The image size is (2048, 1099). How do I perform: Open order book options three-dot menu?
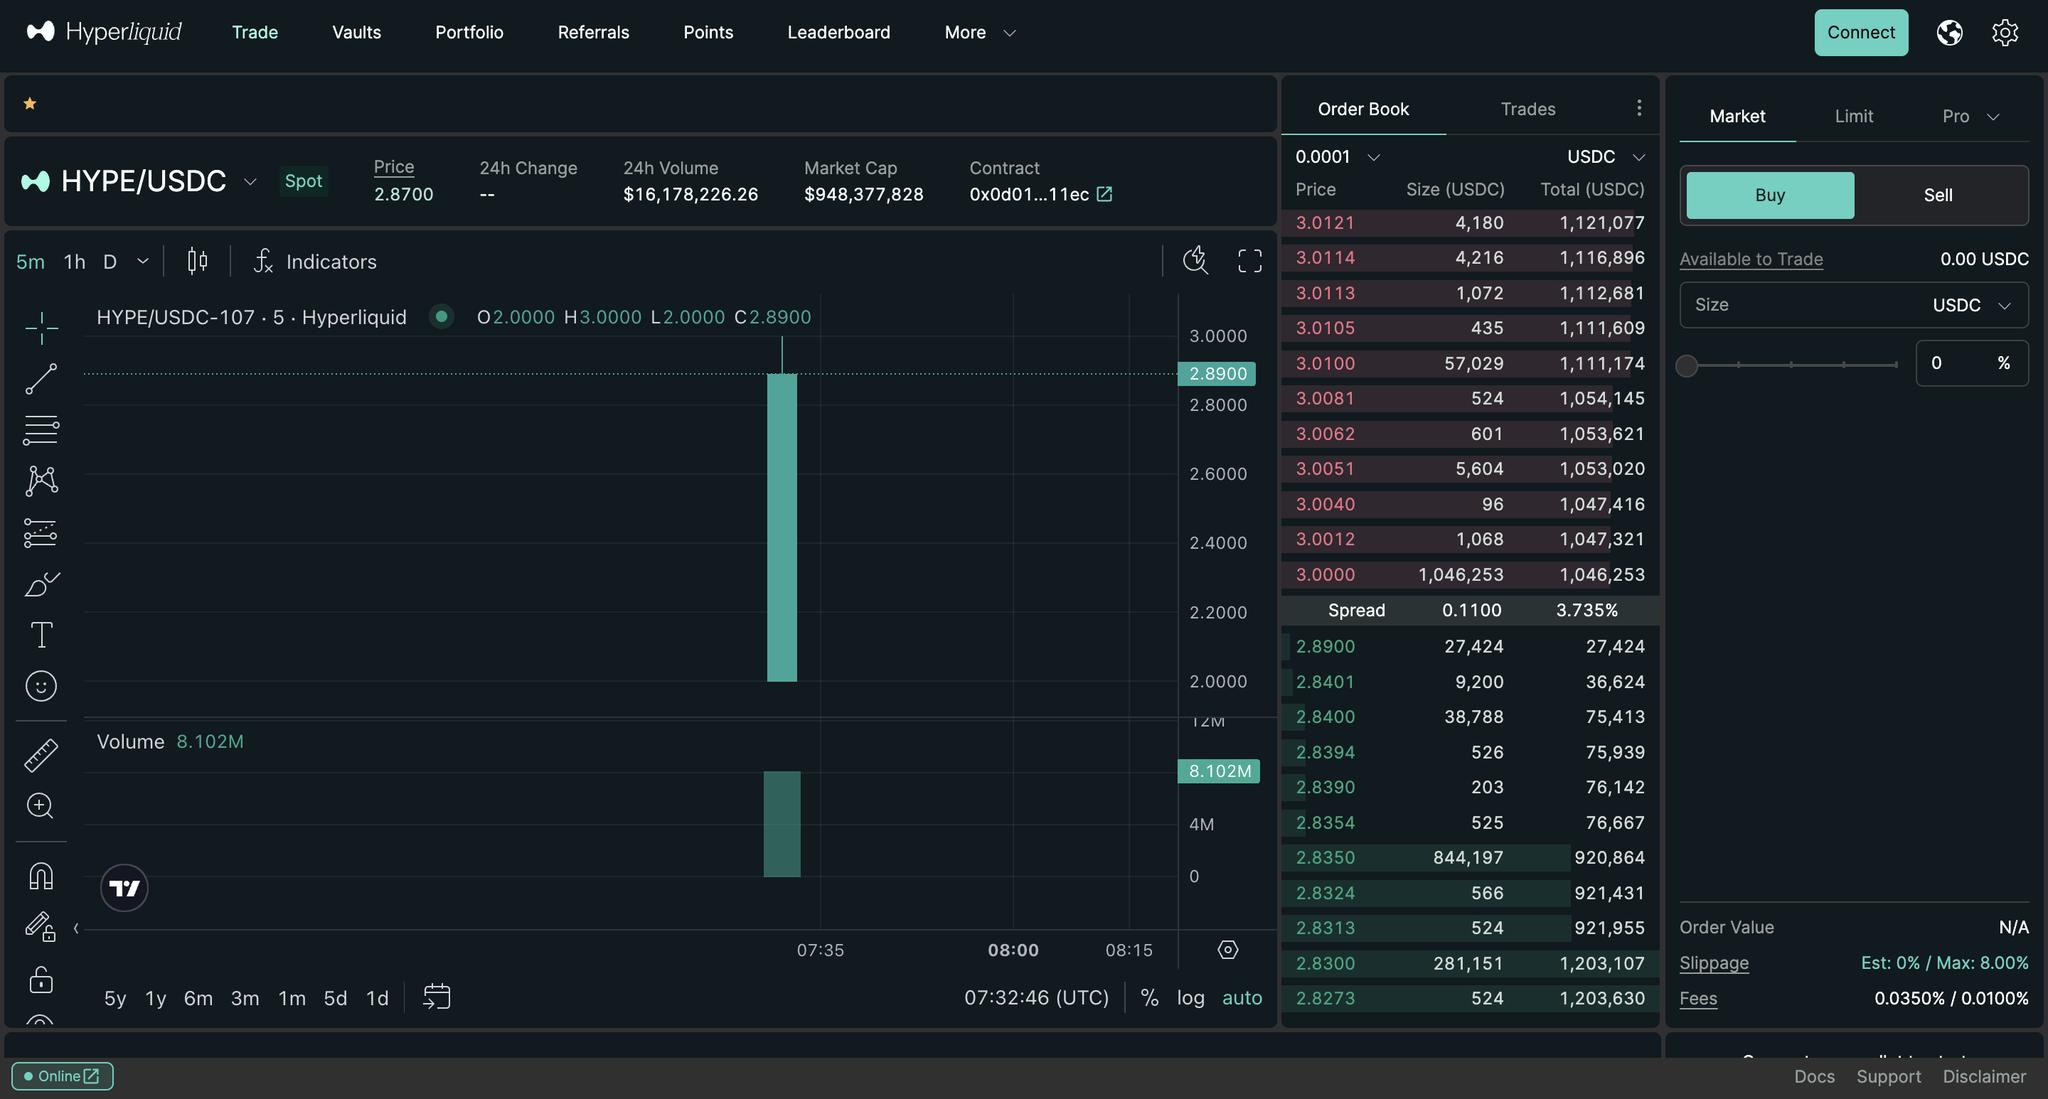coord(1638,108)
